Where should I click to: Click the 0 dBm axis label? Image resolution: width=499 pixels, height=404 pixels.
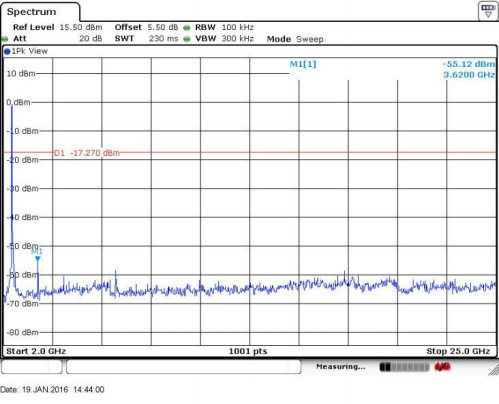(18, 102)
